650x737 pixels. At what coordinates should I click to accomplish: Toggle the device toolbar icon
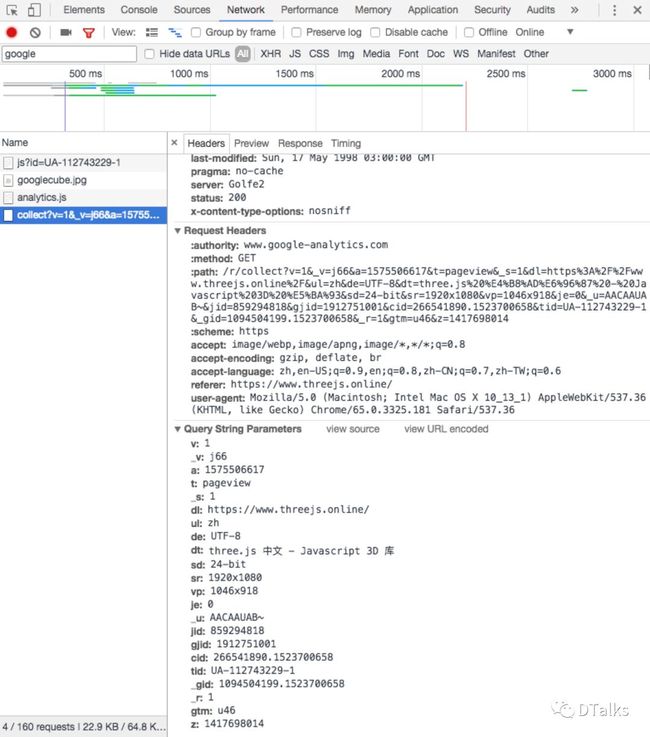[34, 10]
